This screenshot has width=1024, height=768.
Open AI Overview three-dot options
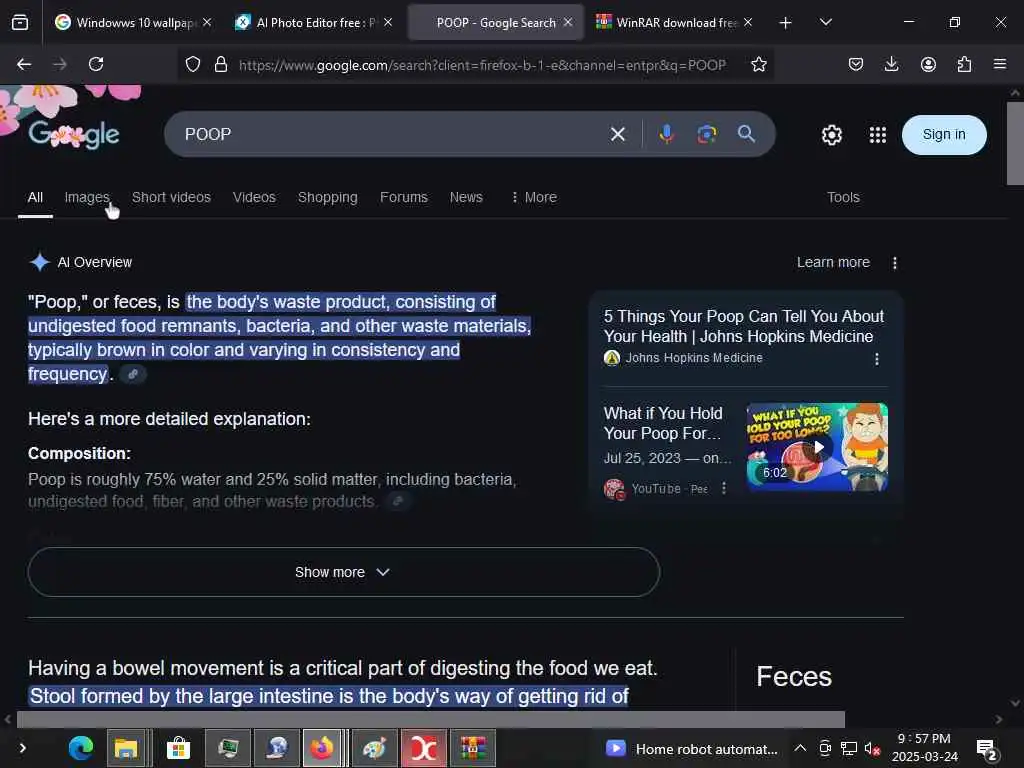click(895, 263)
